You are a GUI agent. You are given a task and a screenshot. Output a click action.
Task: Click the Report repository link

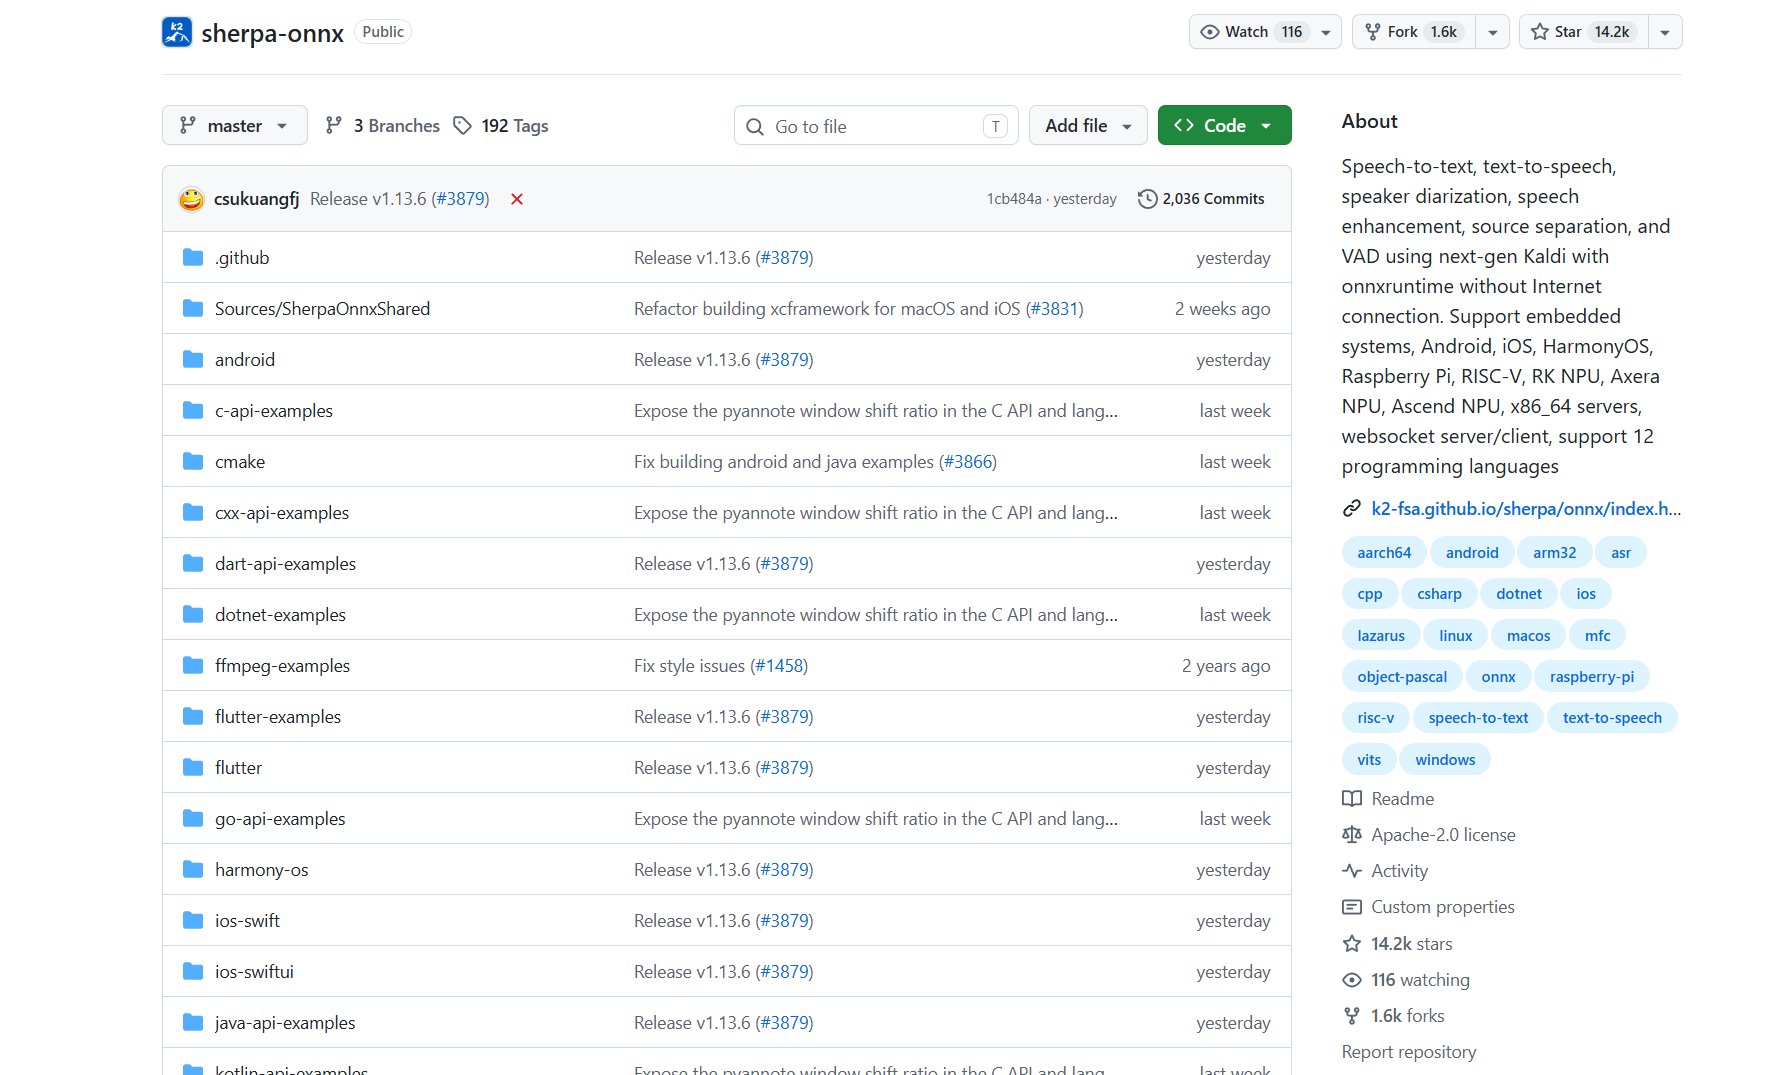tap(1409, 1052)
